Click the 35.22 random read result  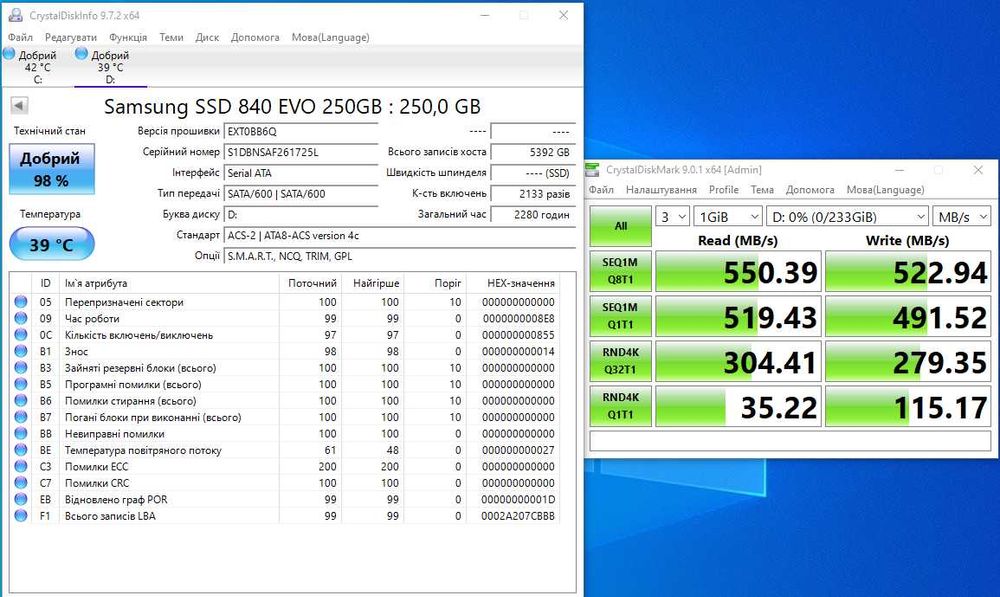tap(738, 406)
